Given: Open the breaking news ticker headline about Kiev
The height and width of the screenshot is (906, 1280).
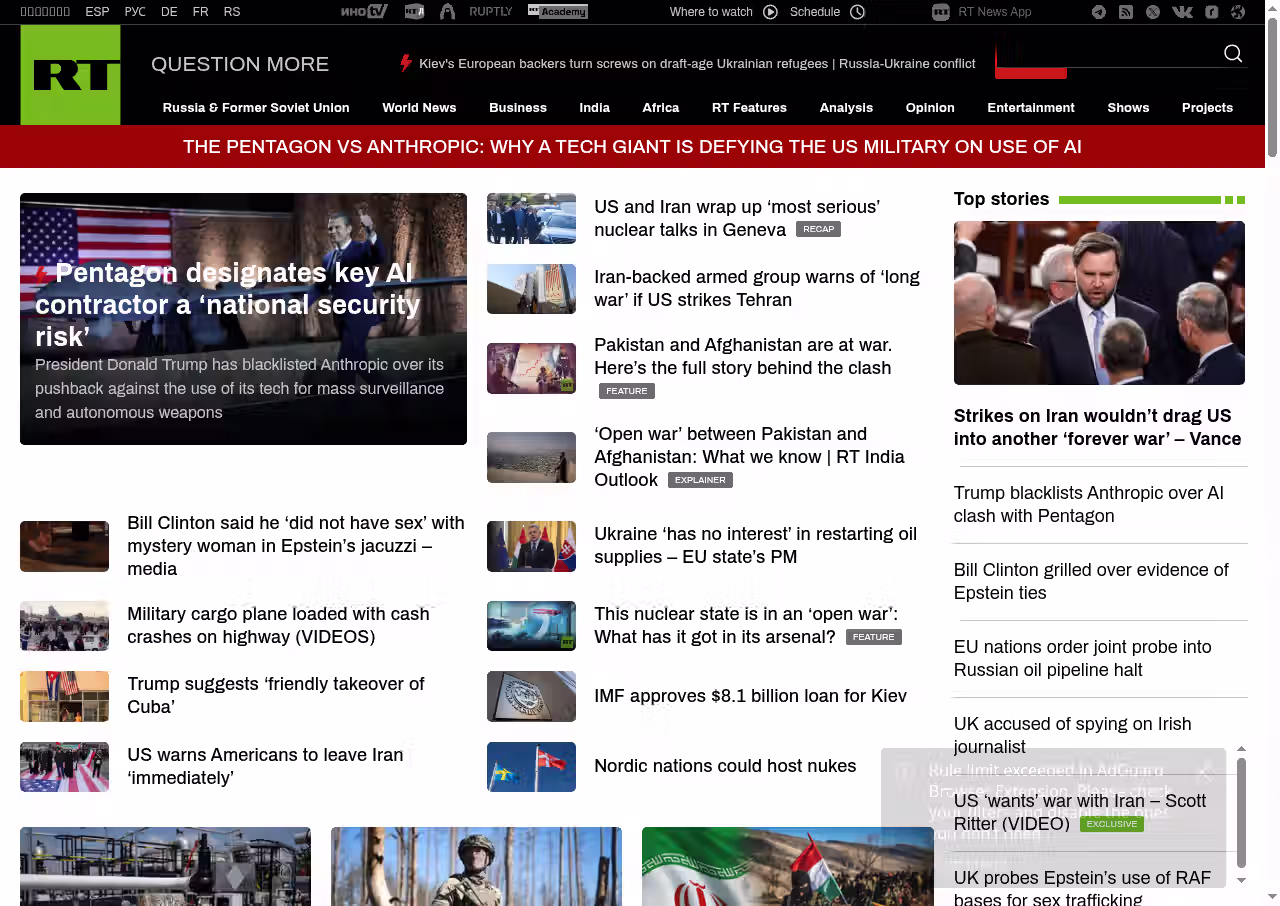Looking at the screenshot, I should (696, 64).
